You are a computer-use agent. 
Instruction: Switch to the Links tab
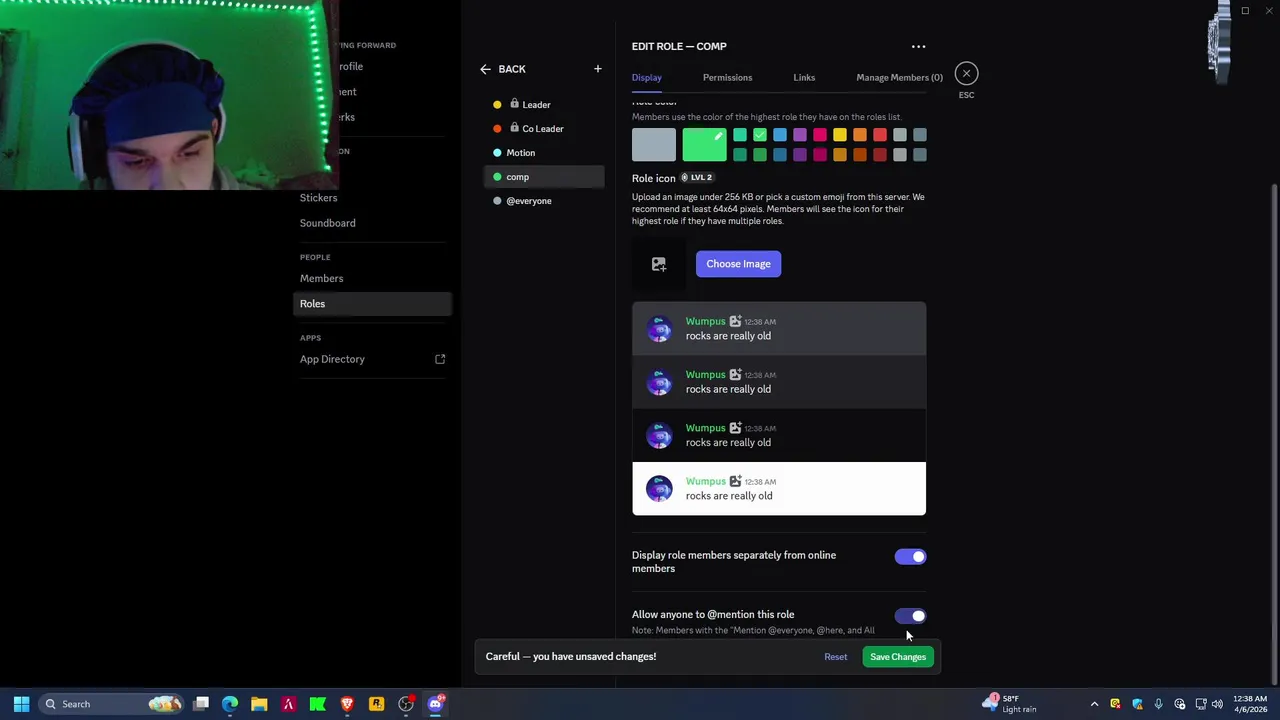tap(804, 77)
